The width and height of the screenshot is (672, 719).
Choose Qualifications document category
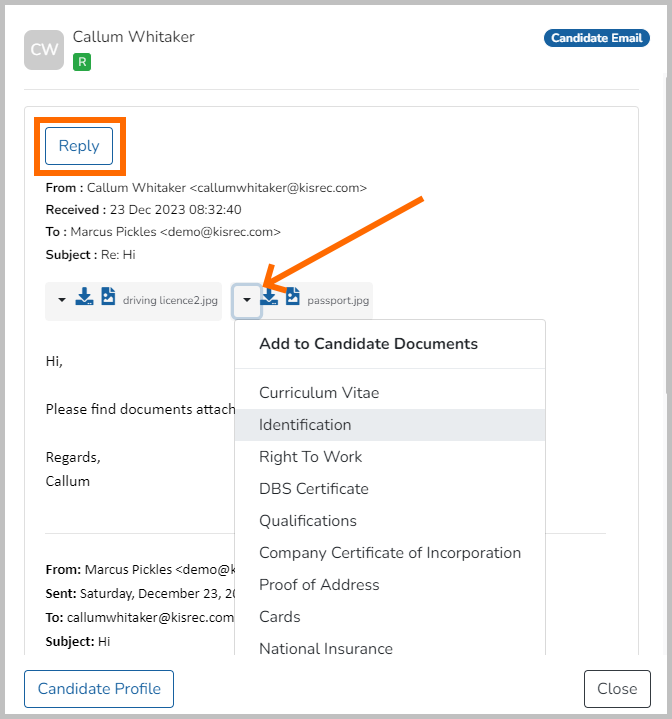pos(308,521)
